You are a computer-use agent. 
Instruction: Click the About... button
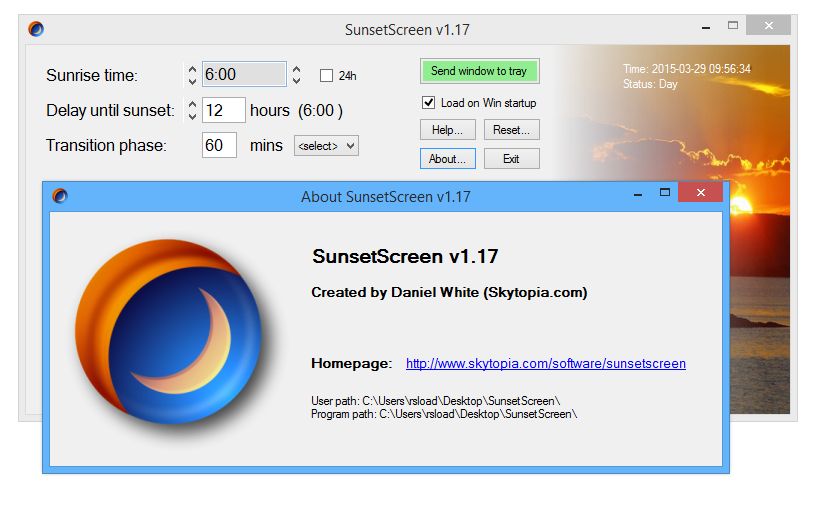click(x=448, y=159)
